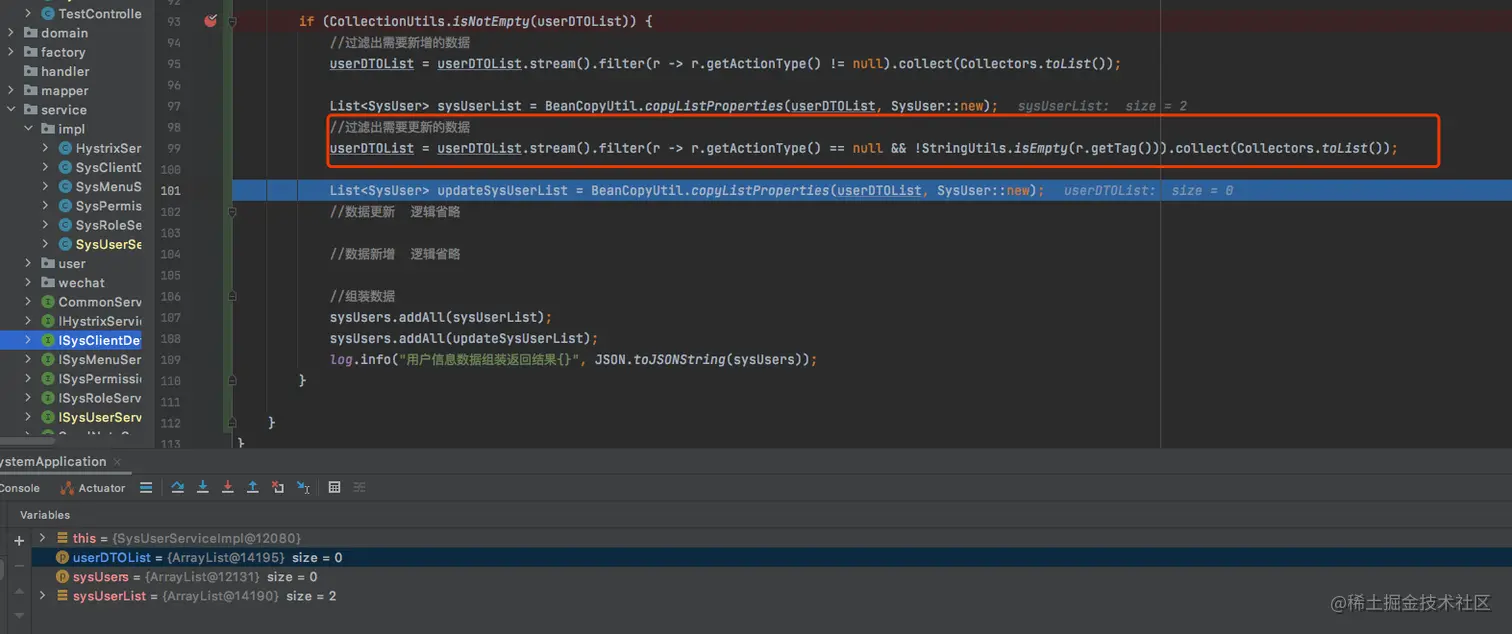1512x634 pixels.
Task: Click the SysUserSe class icon
Action: point(66,245)
